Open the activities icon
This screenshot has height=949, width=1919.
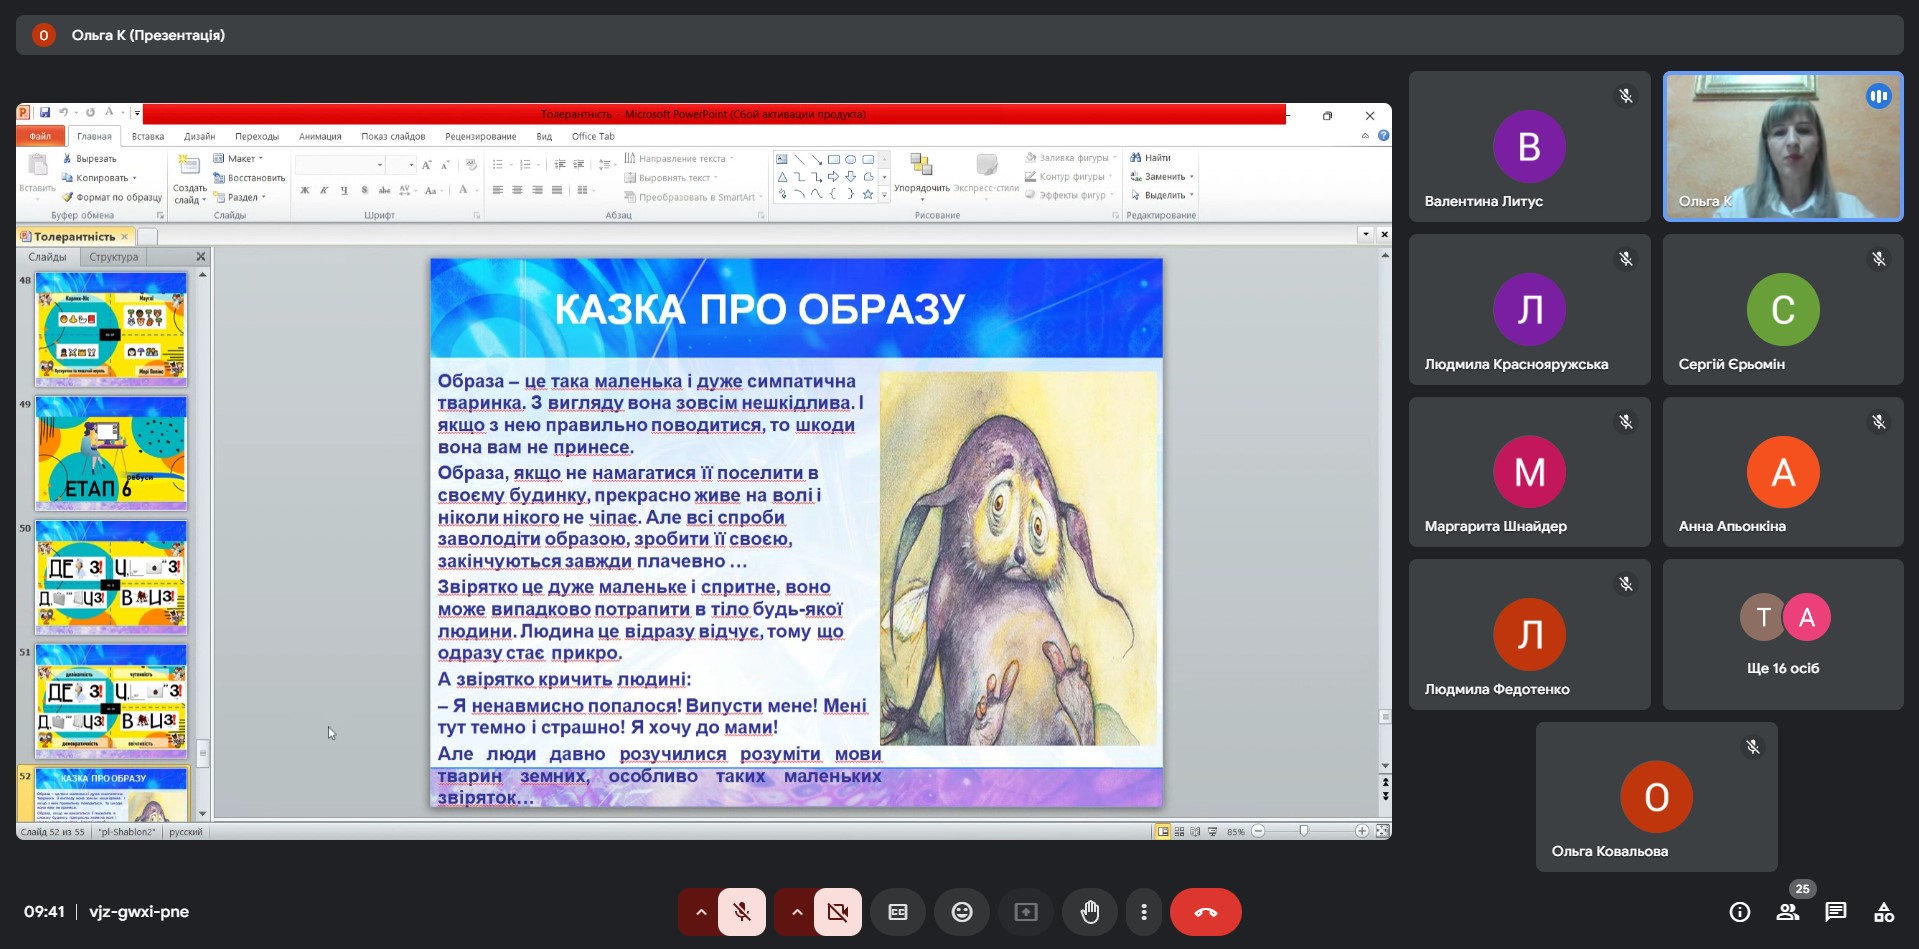click(1883, 912)
